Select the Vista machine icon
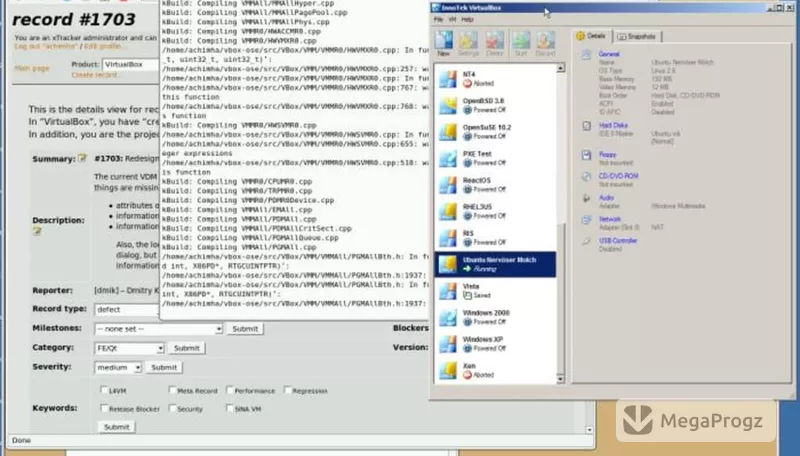Screen dimensions: 800x456 tap(447, 291)
